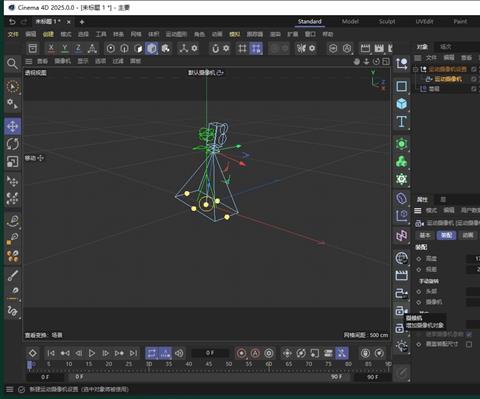The width and height of the screenshot is (480, 399).
Task: Collapse the top object tree row
Action: (415, 69)
